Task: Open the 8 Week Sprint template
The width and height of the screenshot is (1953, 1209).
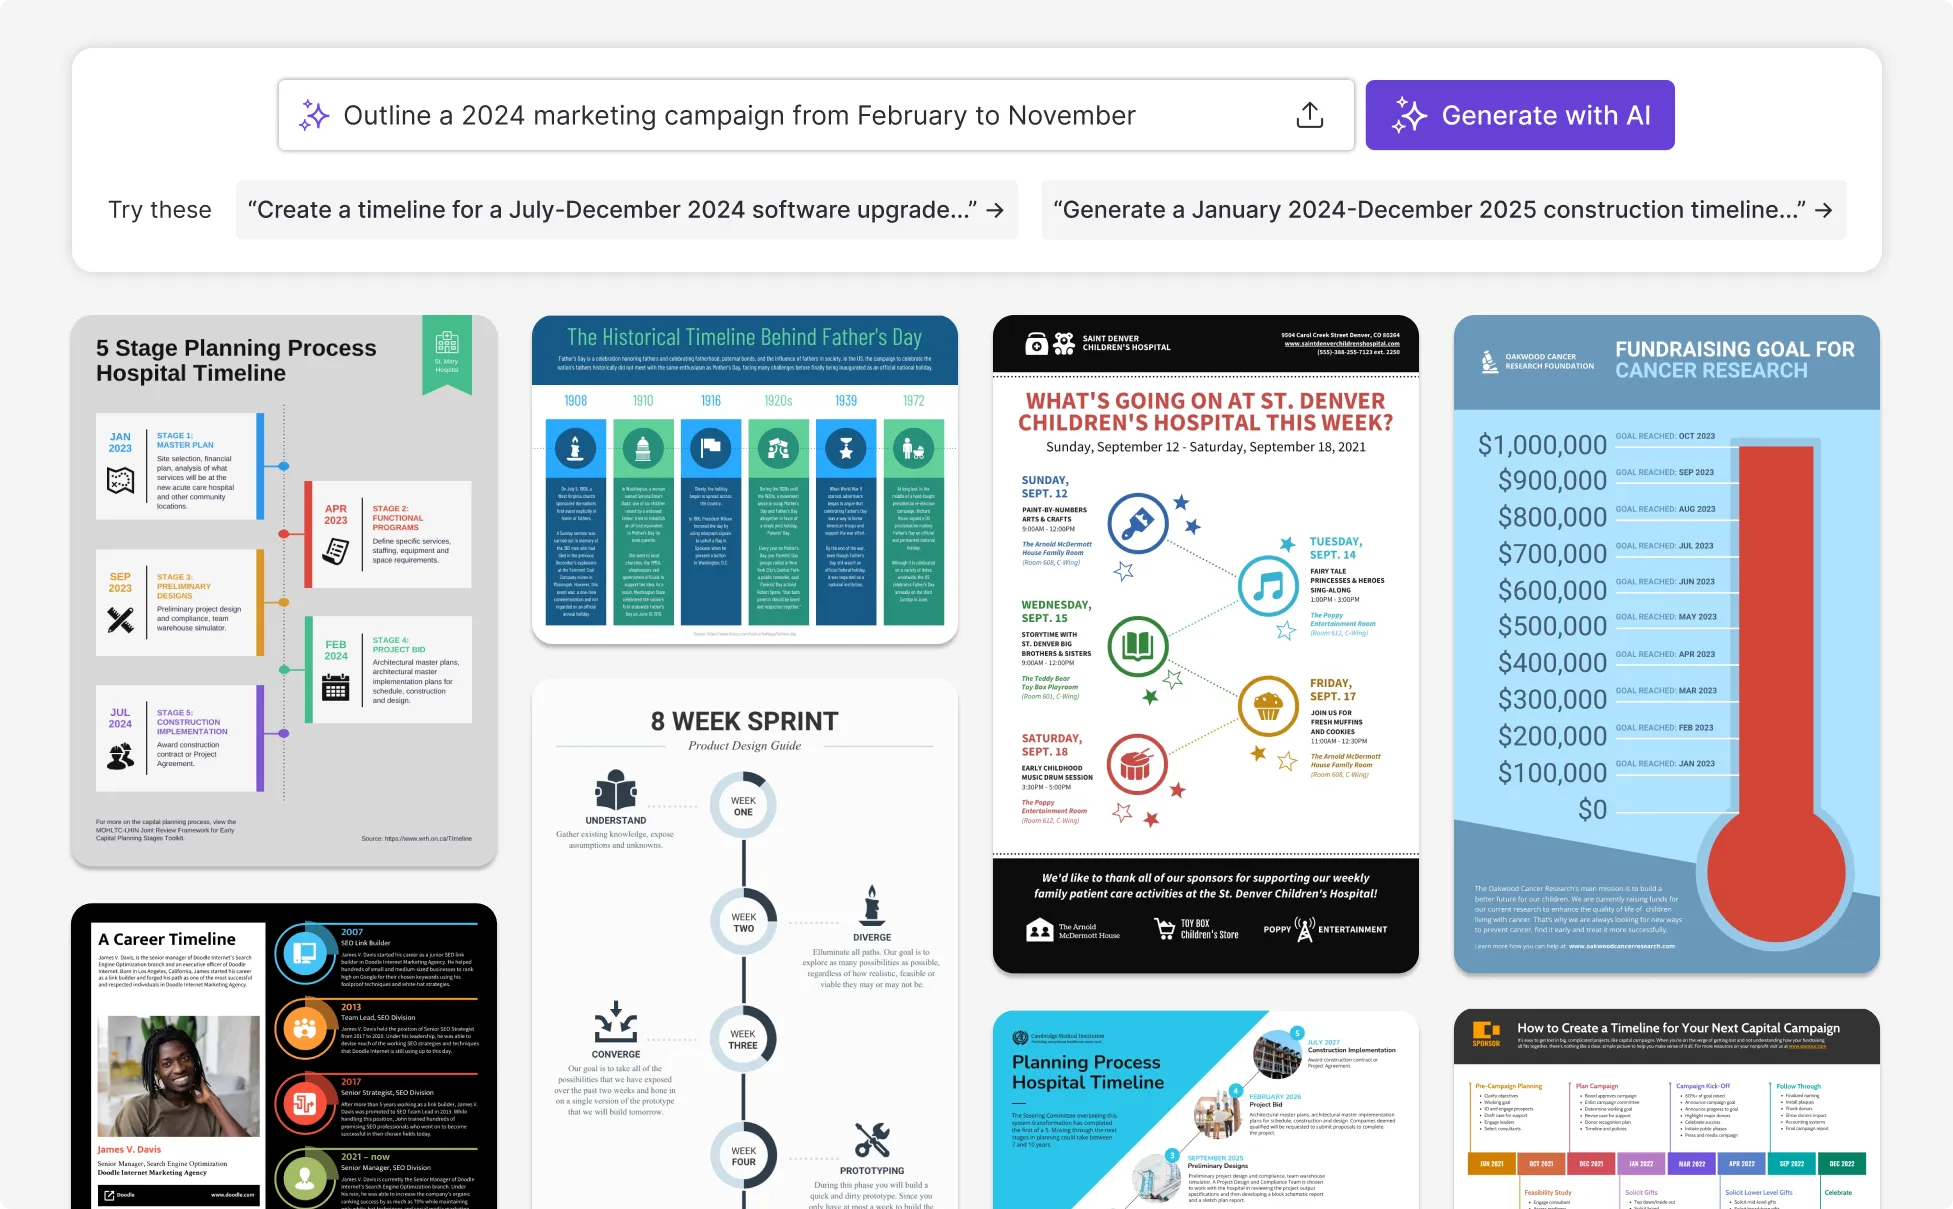Action: point(745,944)
